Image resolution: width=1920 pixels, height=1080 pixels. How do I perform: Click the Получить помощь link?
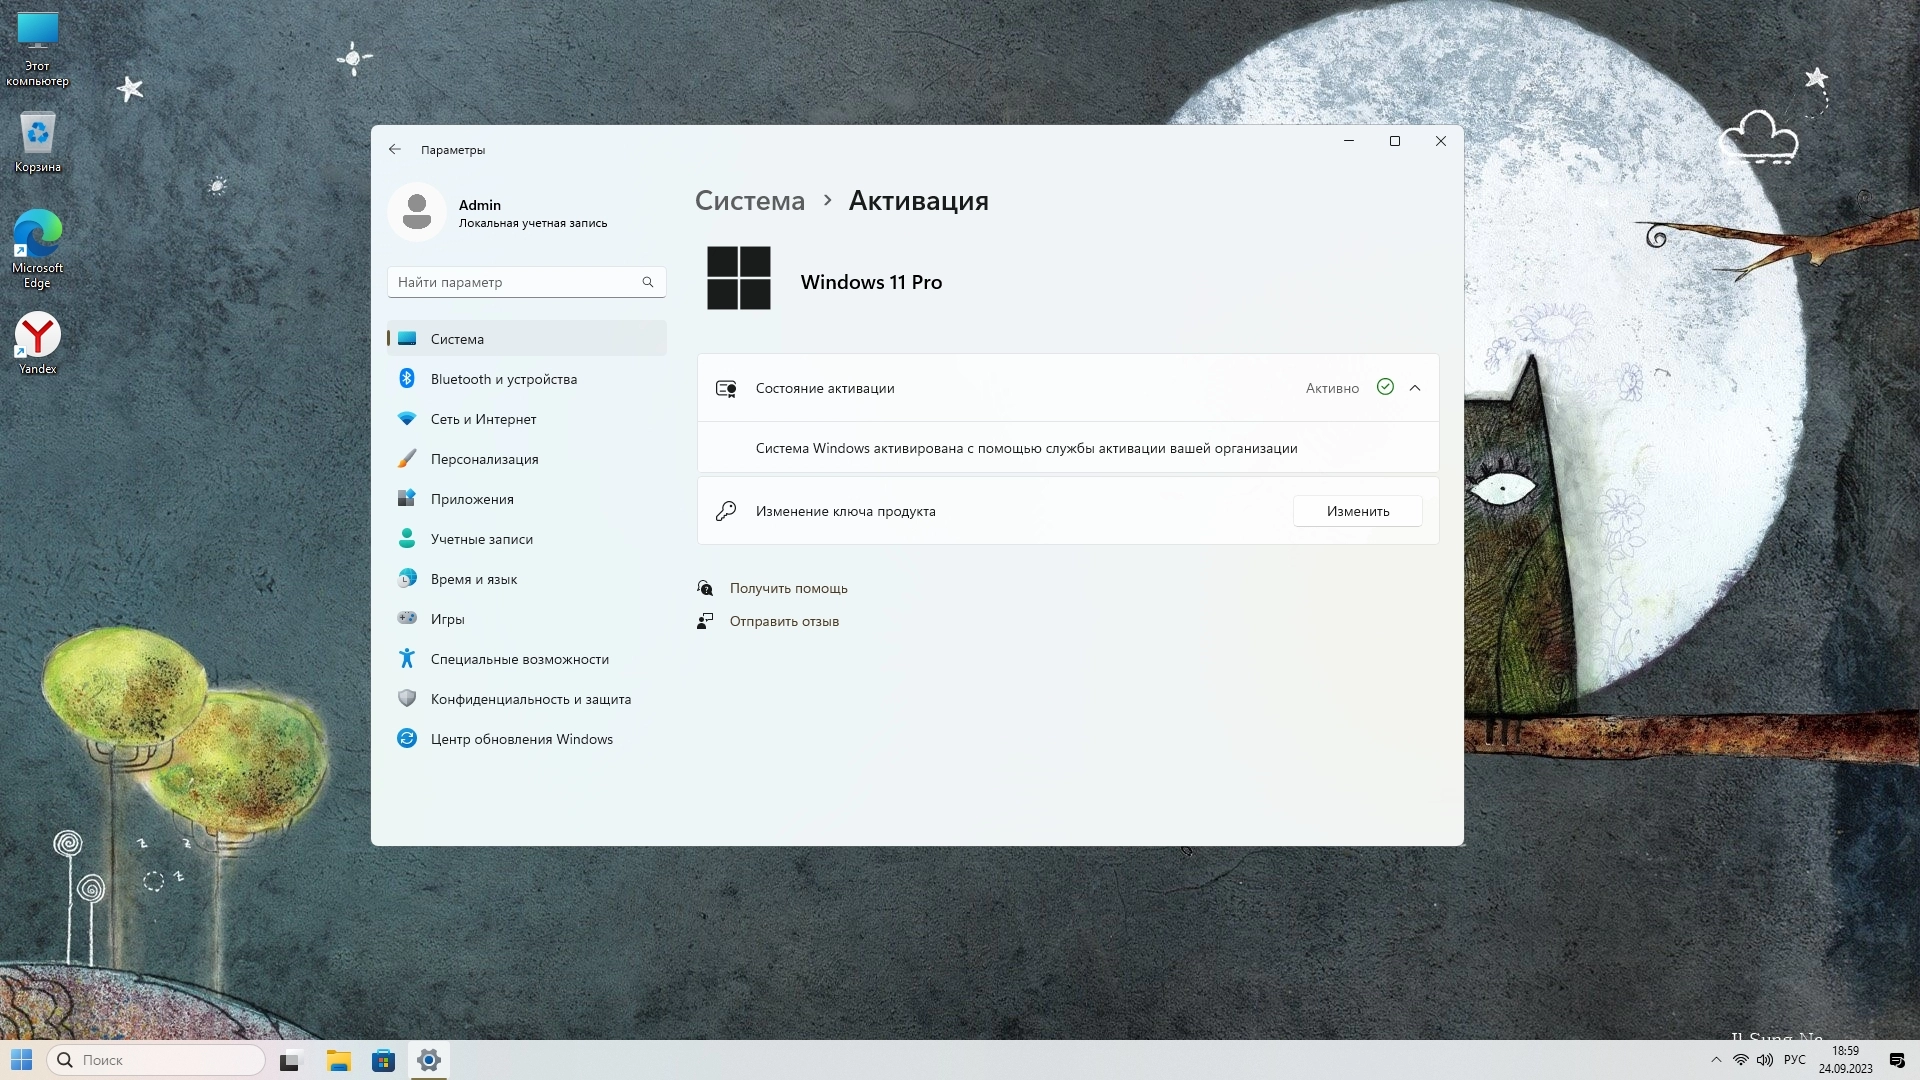788,588
